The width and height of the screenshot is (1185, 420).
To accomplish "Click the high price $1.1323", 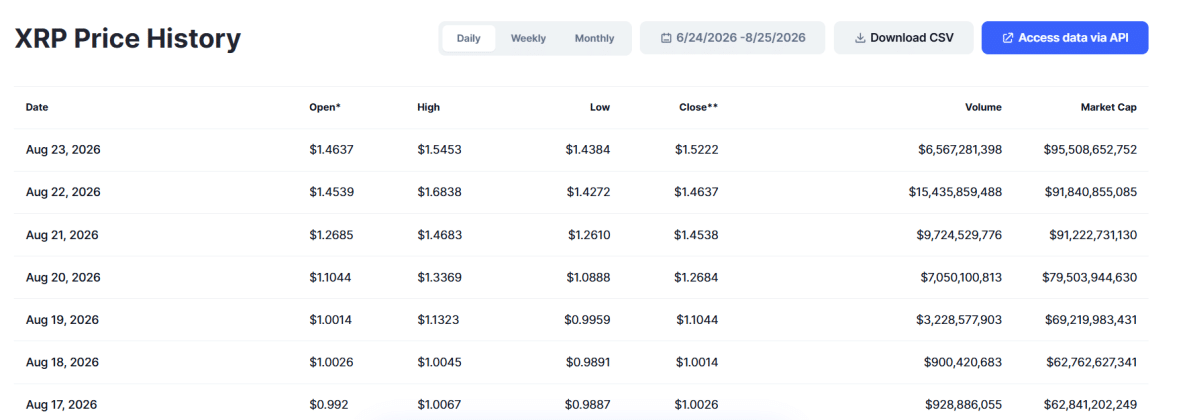I will click(438, 320).
